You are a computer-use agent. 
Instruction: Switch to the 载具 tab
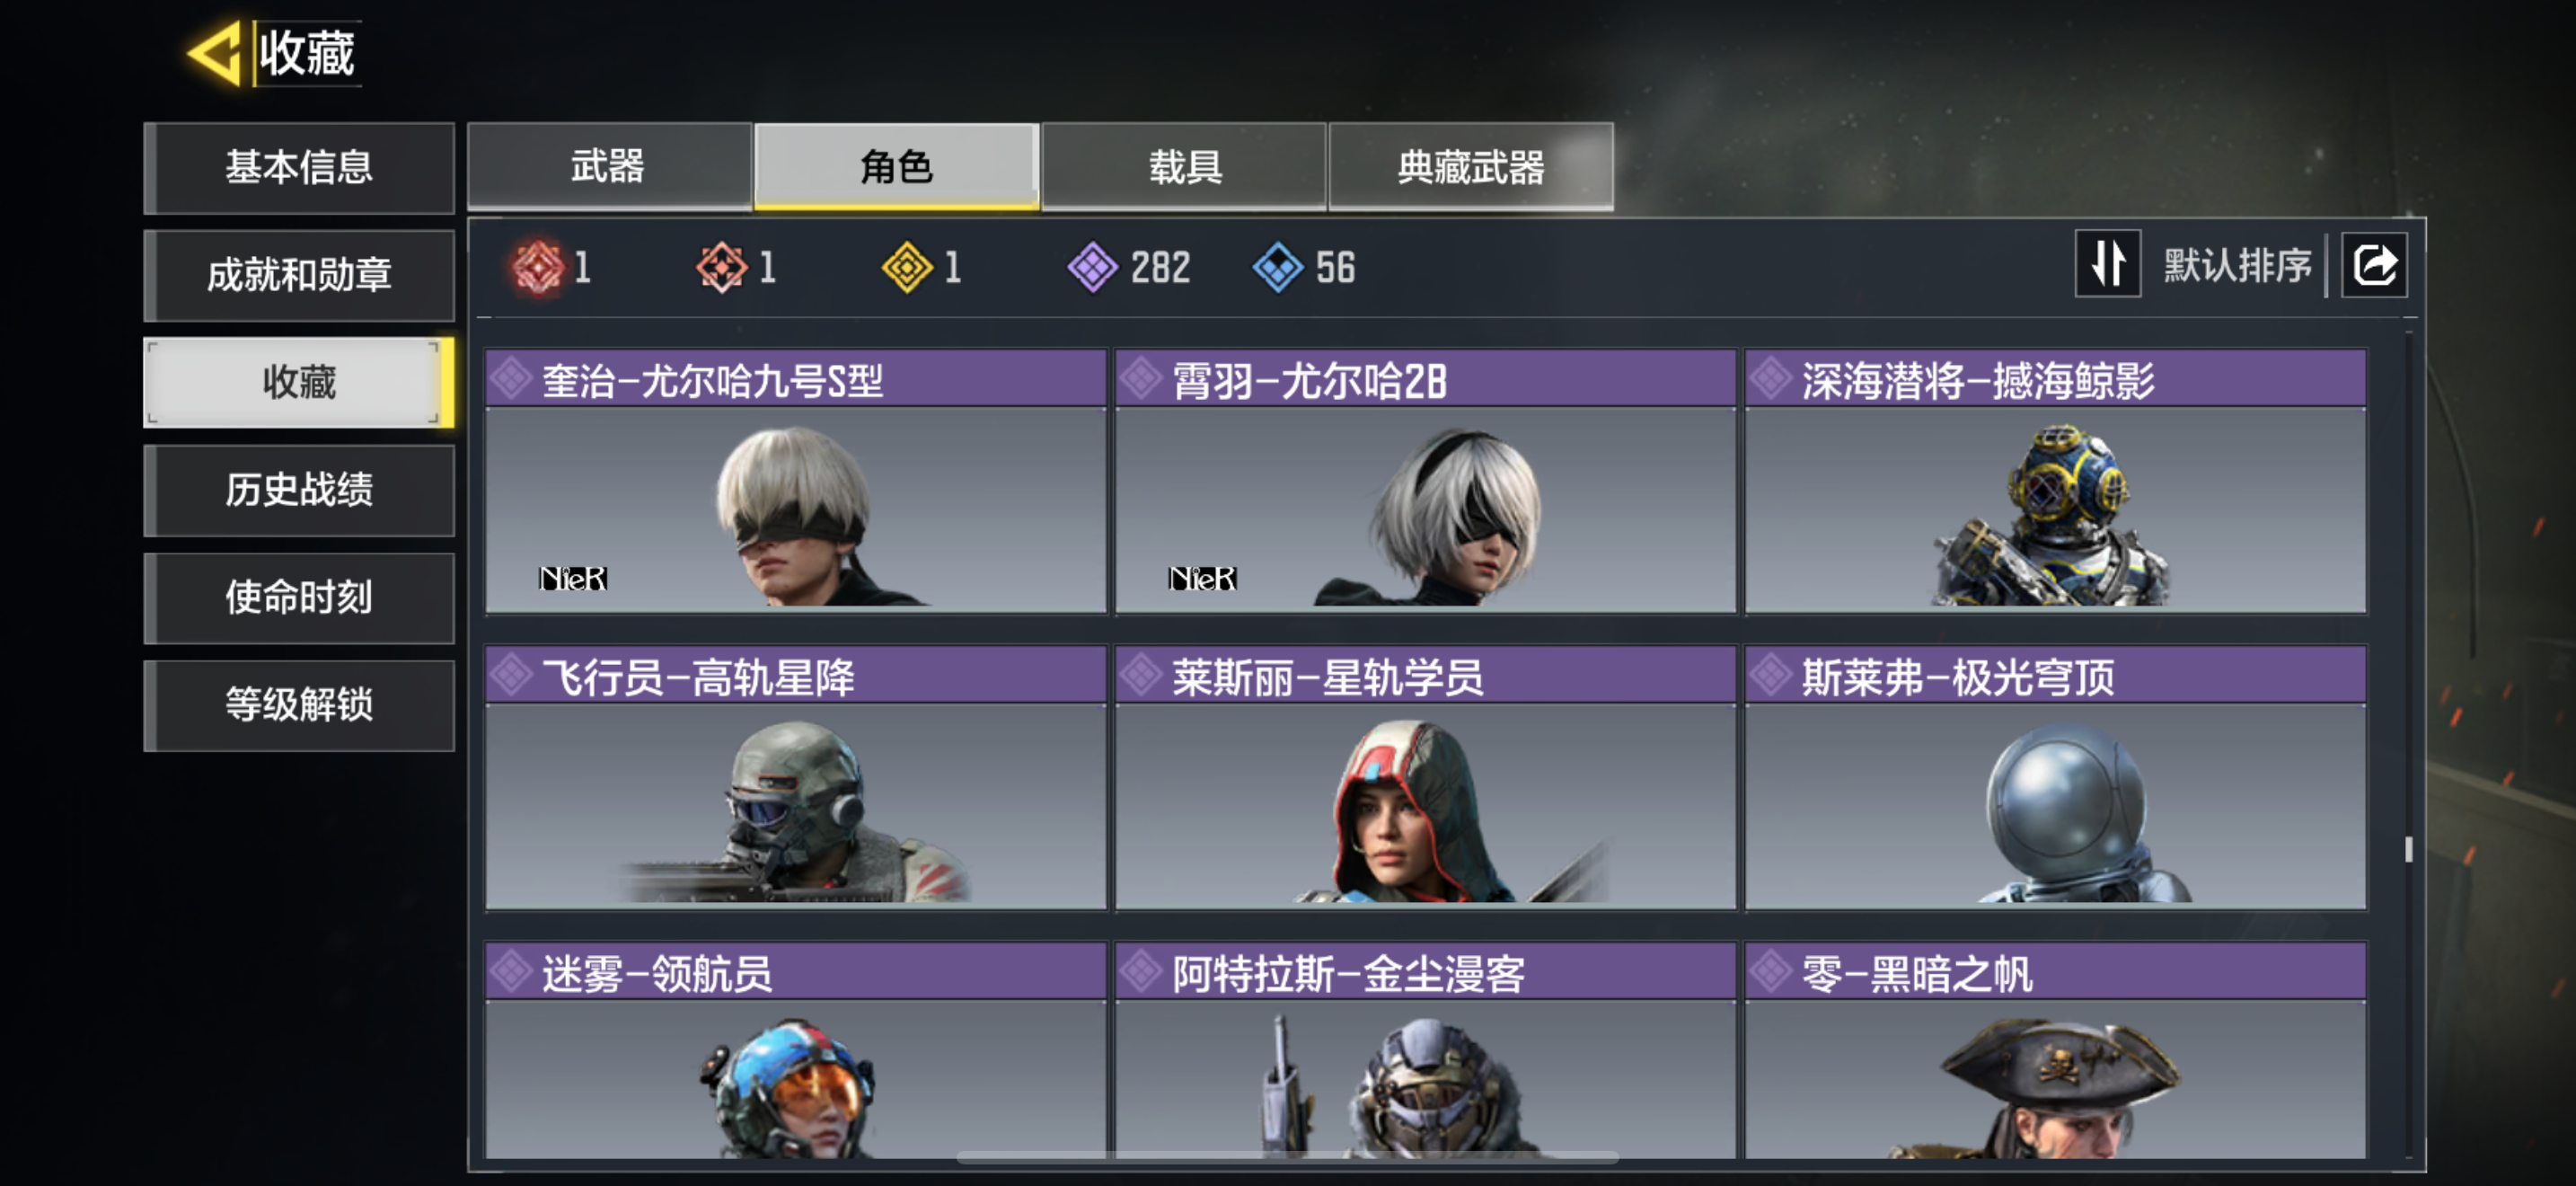(x=1184, y=166)
